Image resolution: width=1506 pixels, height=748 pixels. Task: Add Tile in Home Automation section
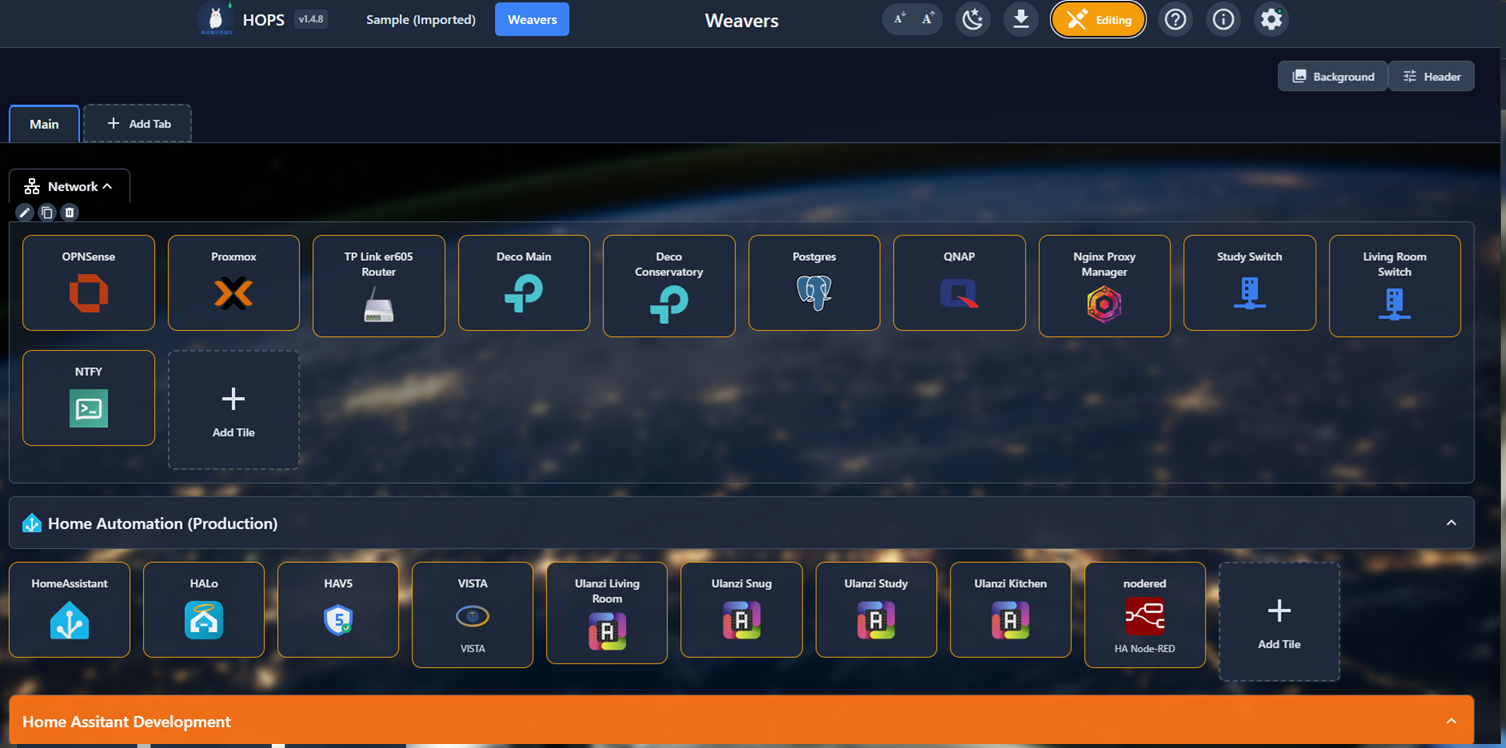[x=1279, y=622]
